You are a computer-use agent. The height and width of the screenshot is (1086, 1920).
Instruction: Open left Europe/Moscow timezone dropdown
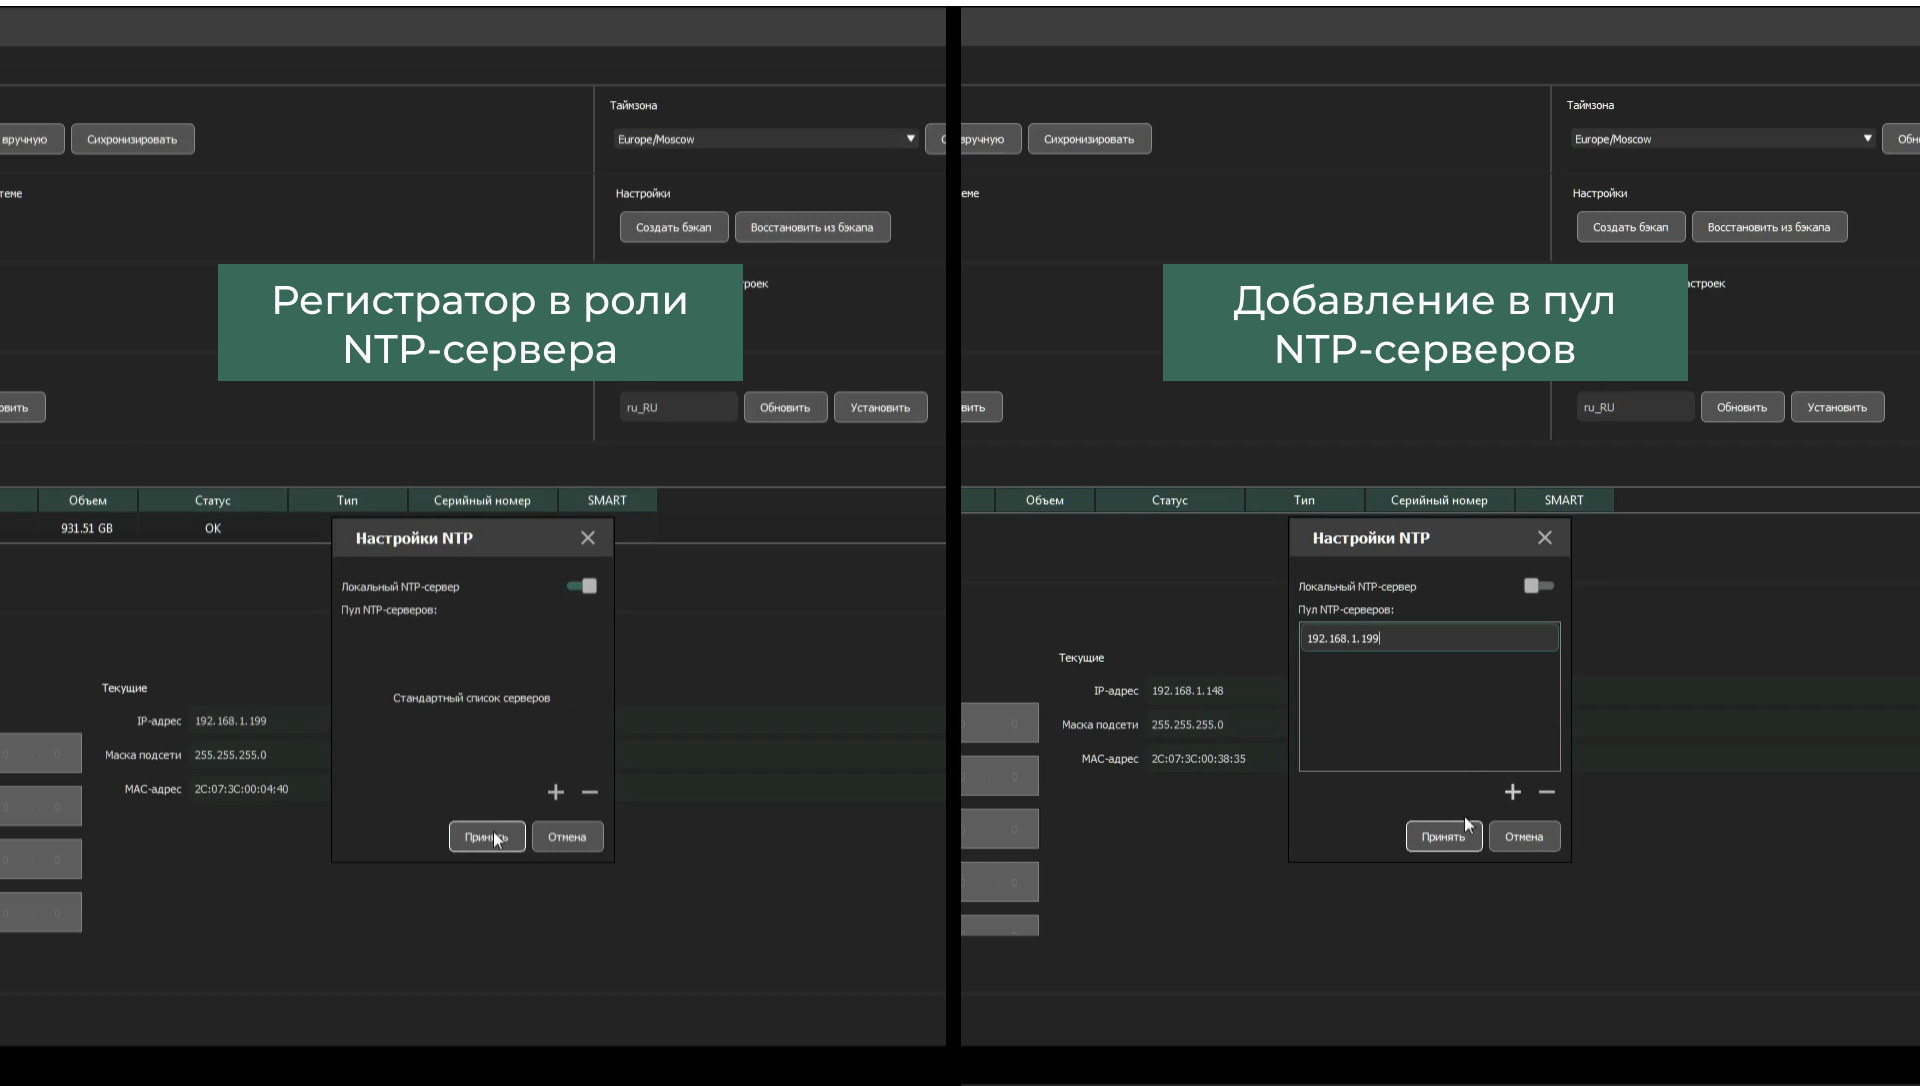[x=766, y=139]
